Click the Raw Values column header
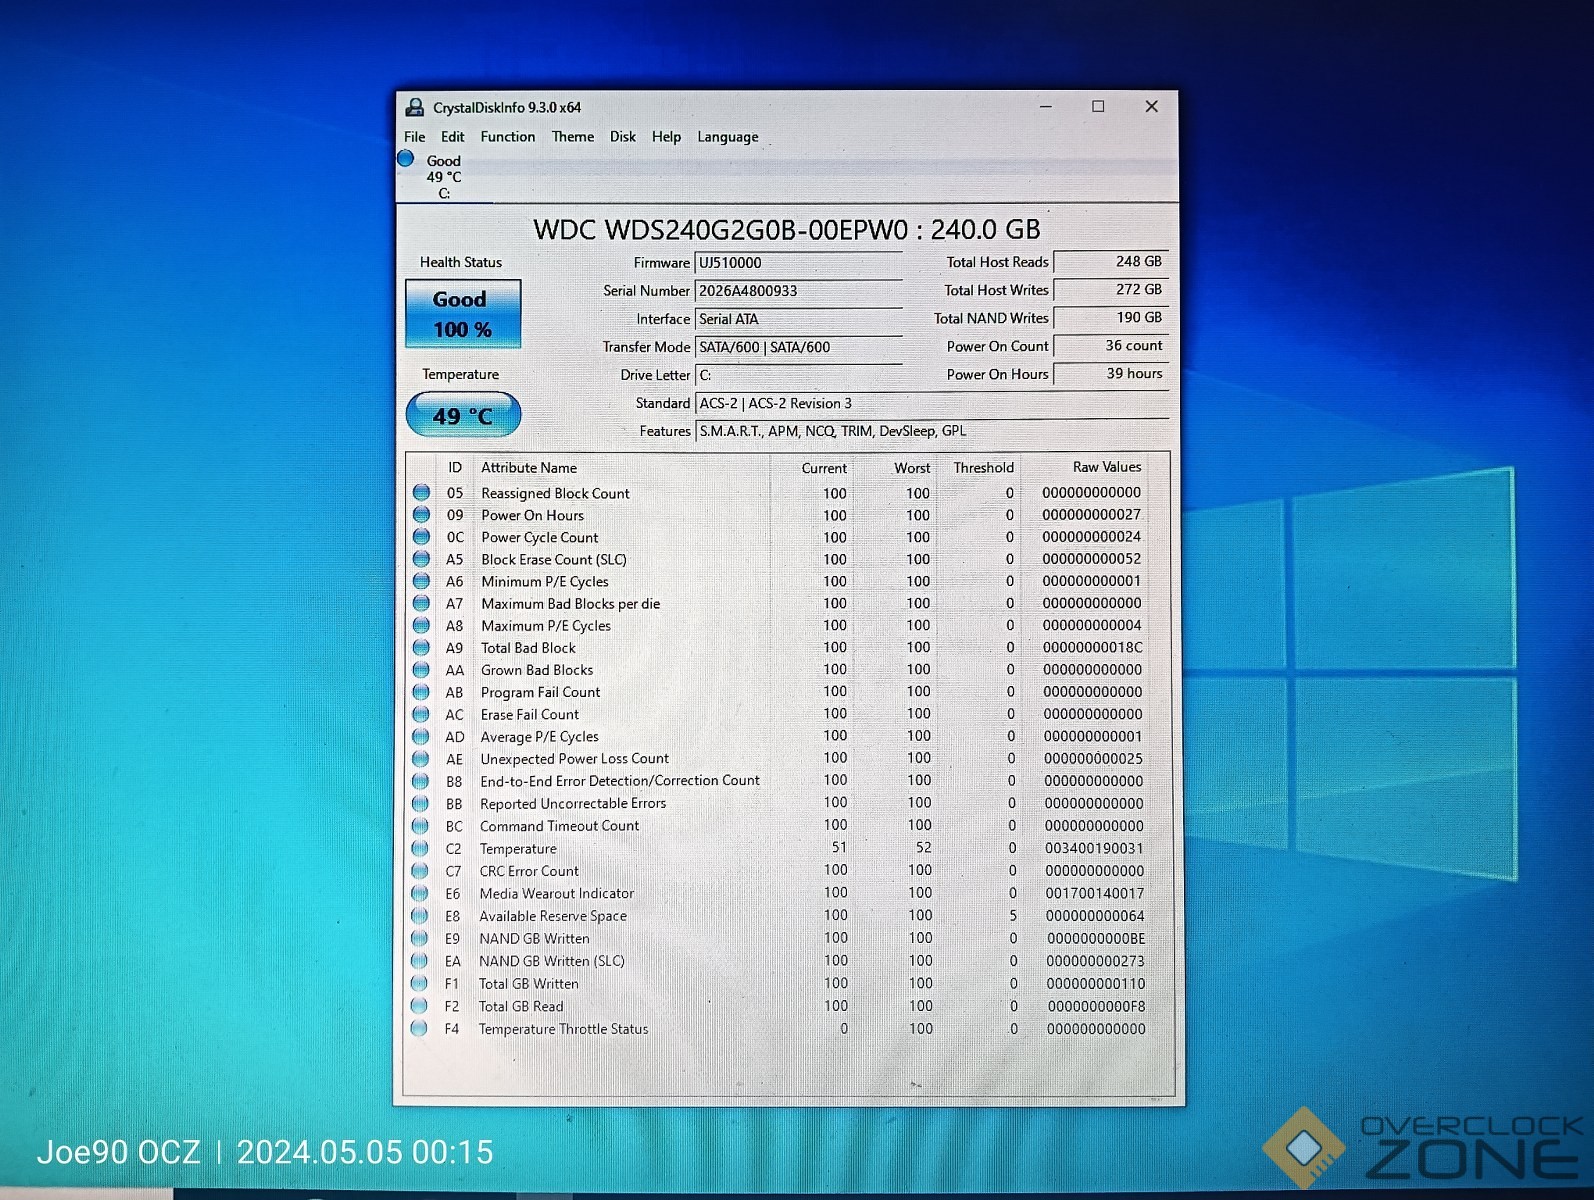 (1106, 467)
